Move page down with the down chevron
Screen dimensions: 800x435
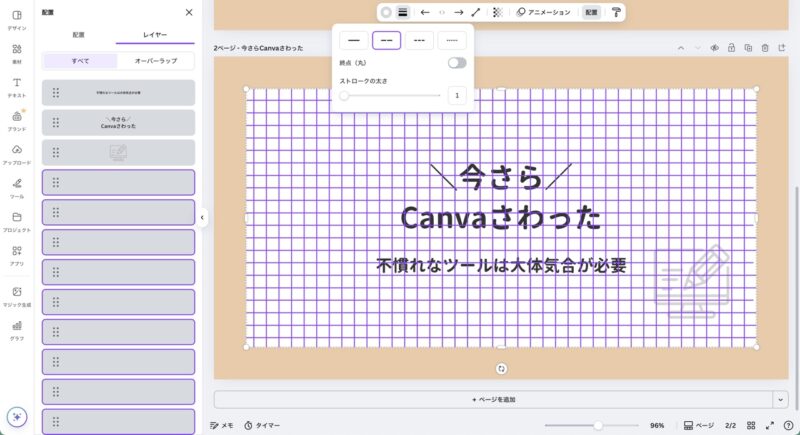tap(697, 48)
